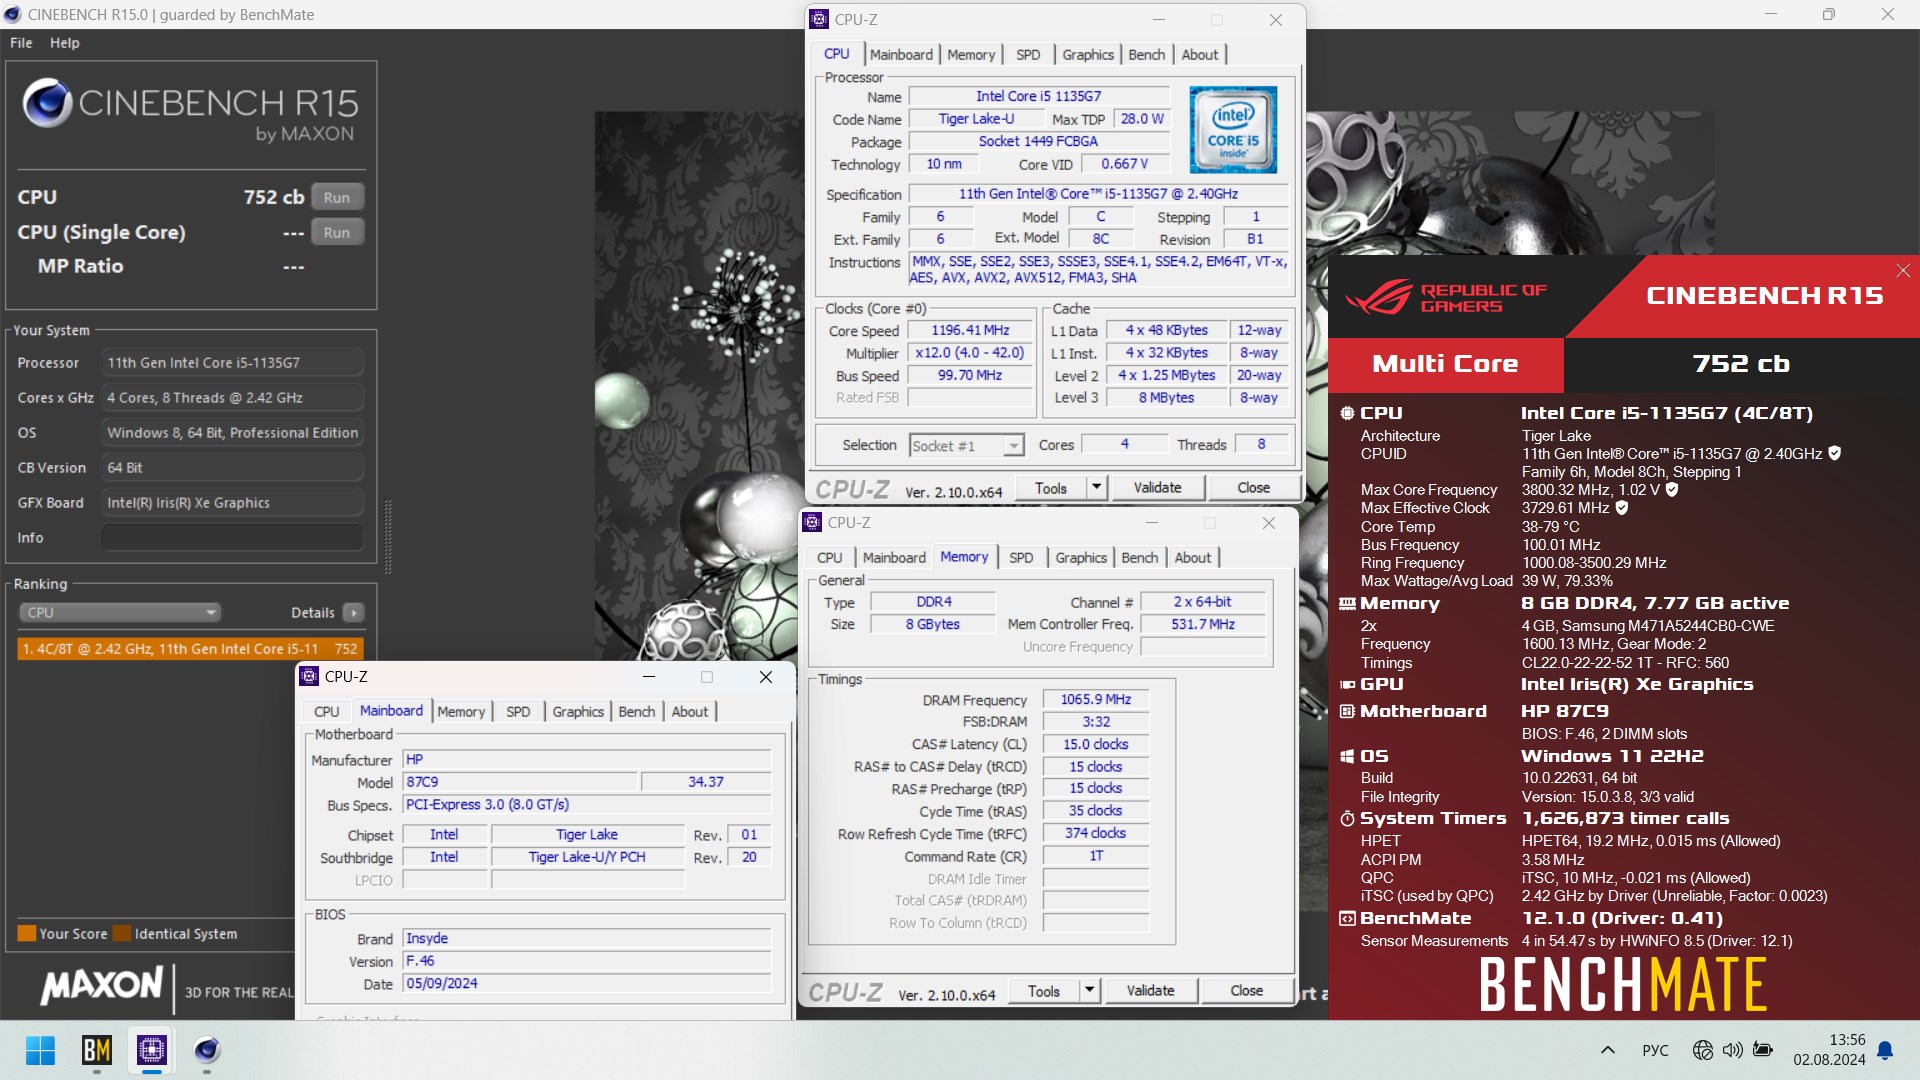Viewport: 1920px width, 1080px height.
Task: Click the MAXON logo at bottom
Action: click(101, 986)
